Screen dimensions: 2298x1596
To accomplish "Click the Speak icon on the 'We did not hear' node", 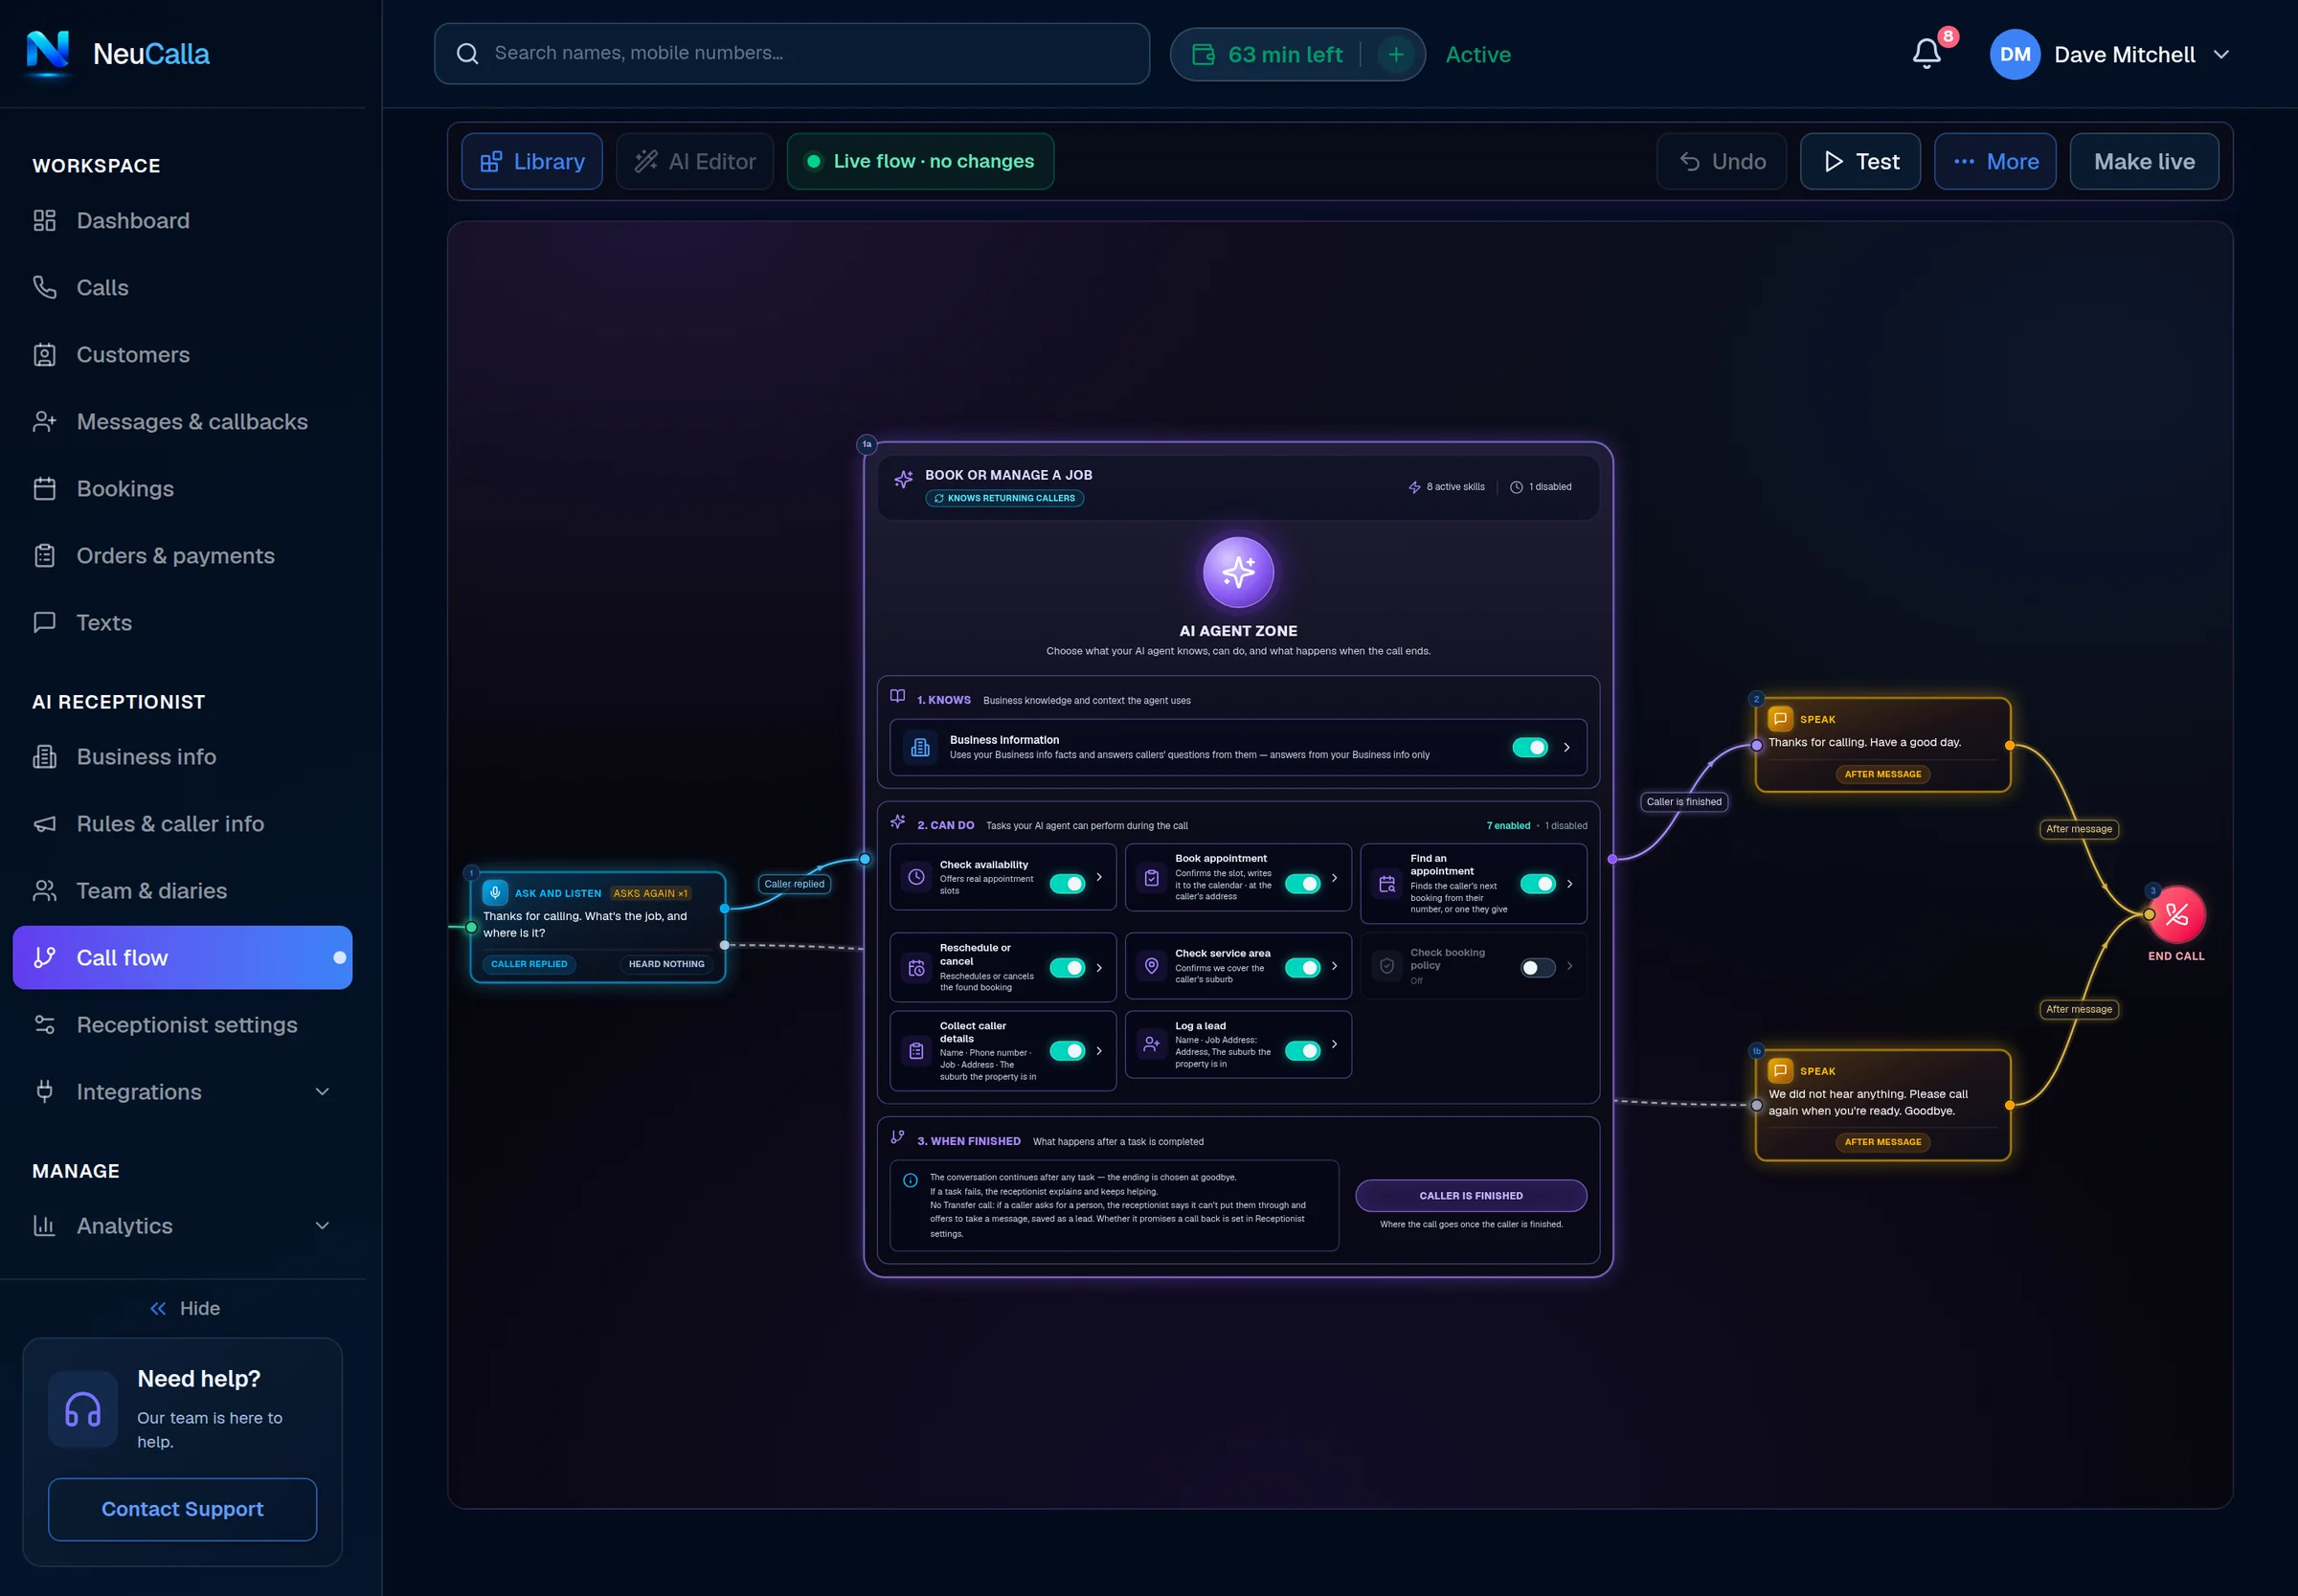I will tap(1780, 1070).
